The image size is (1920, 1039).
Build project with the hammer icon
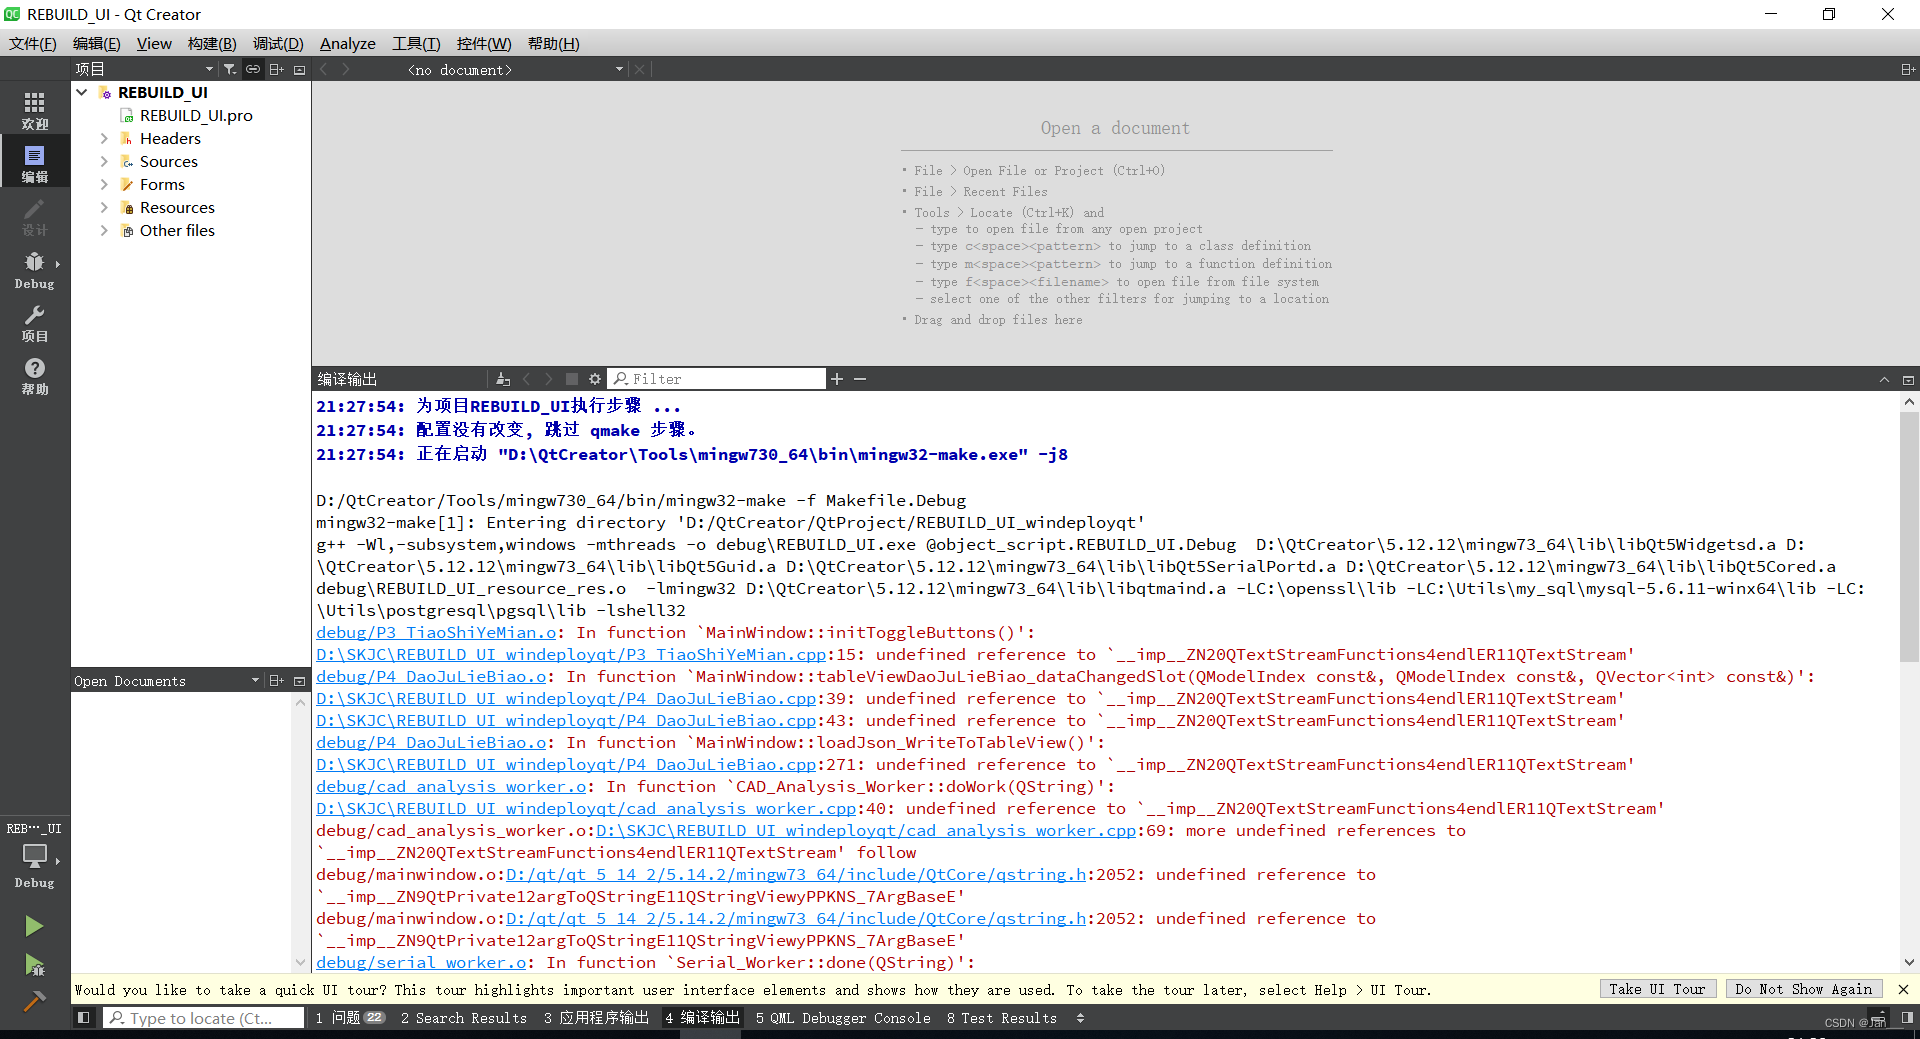coord(34,1001)
